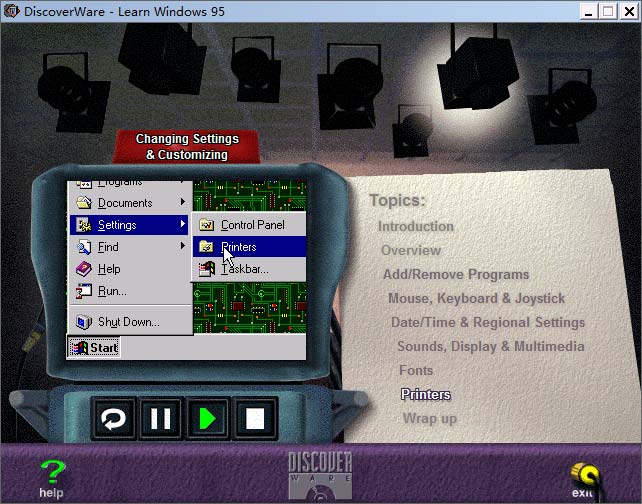Image resolution: width=642 pixels, height=504 pixels.
Task: Minimize the DiscoverWare window
Action: pyautogui.click(x=588, y=11)
